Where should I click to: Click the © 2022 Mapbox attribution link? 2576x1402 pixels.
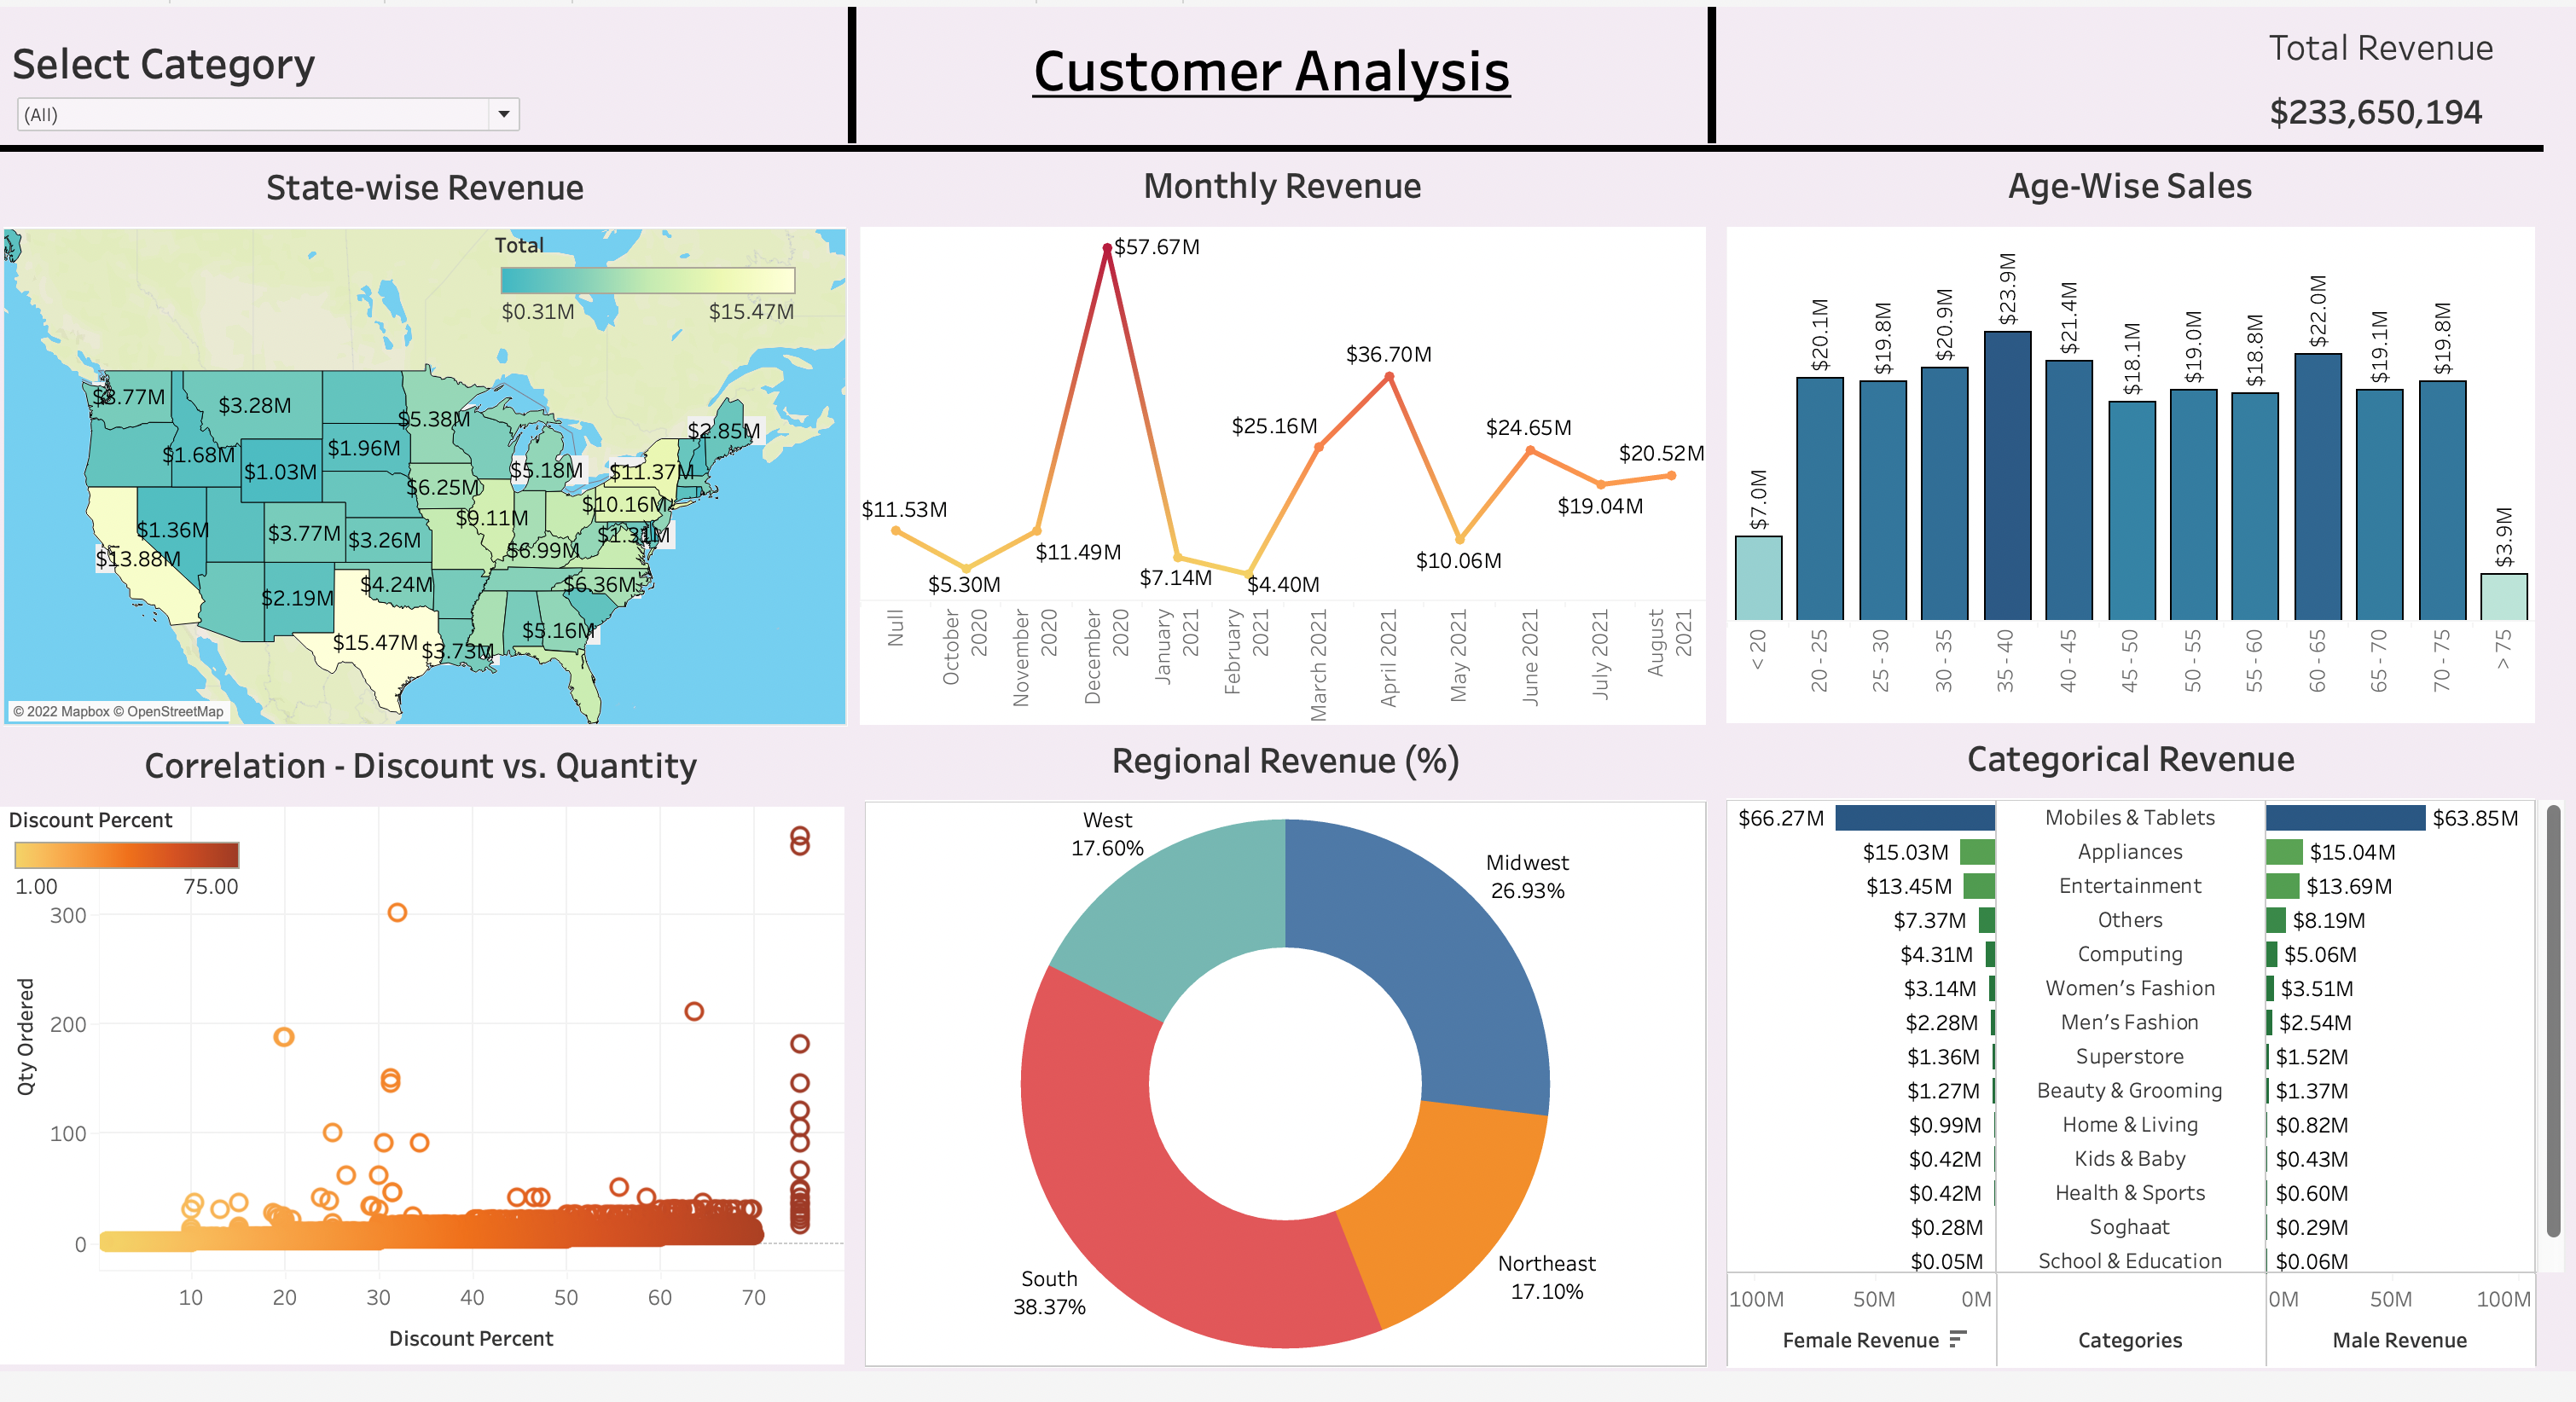click(x=62, y=712)
